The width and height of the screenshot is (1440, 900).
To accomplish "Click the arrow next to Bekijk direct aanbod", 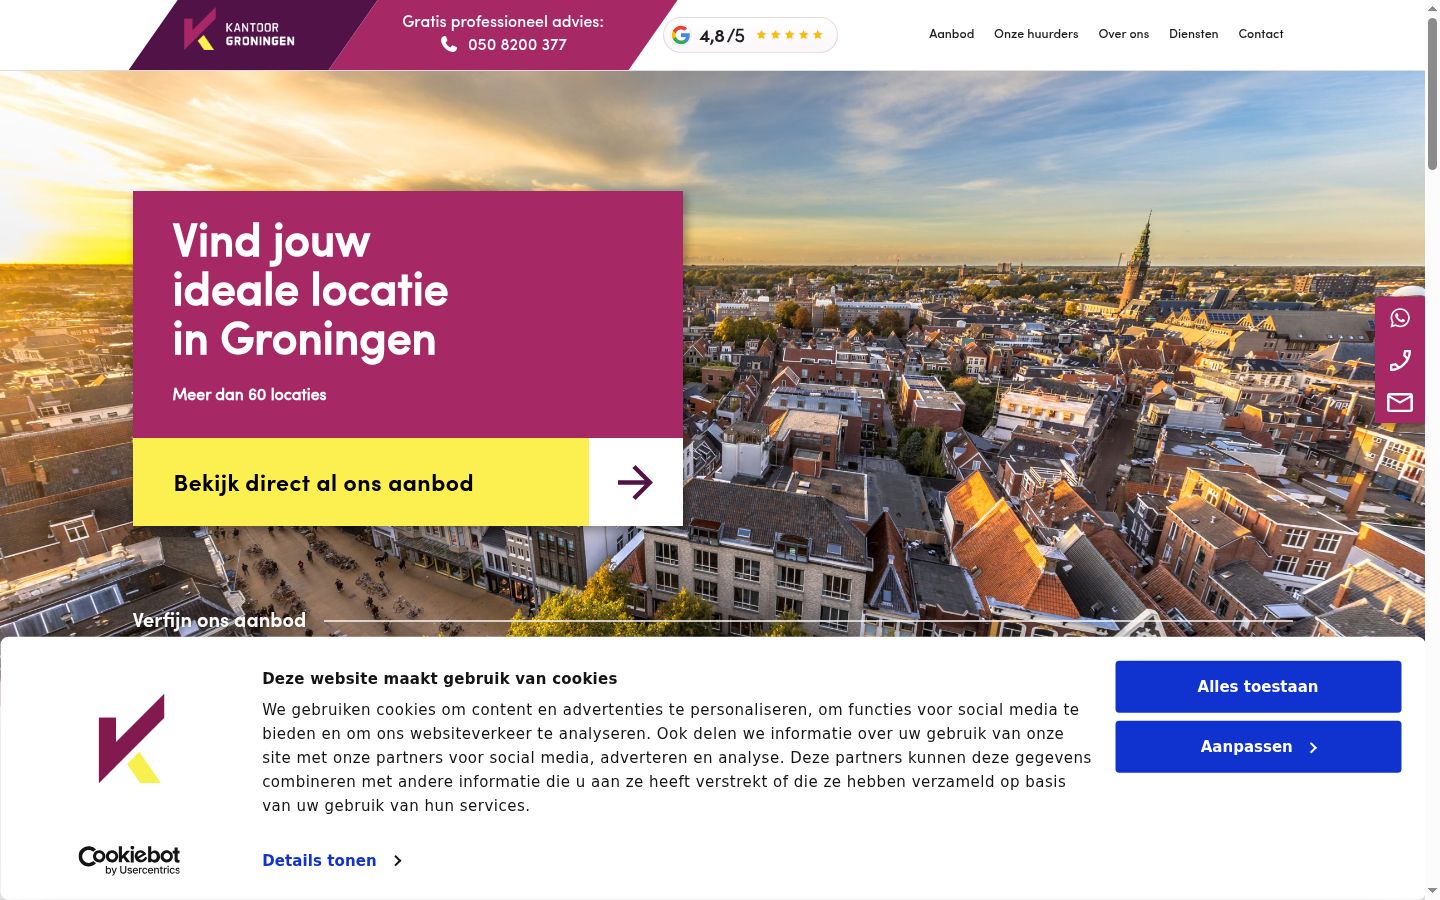I will pyautogui.click(x=635, y=482).
